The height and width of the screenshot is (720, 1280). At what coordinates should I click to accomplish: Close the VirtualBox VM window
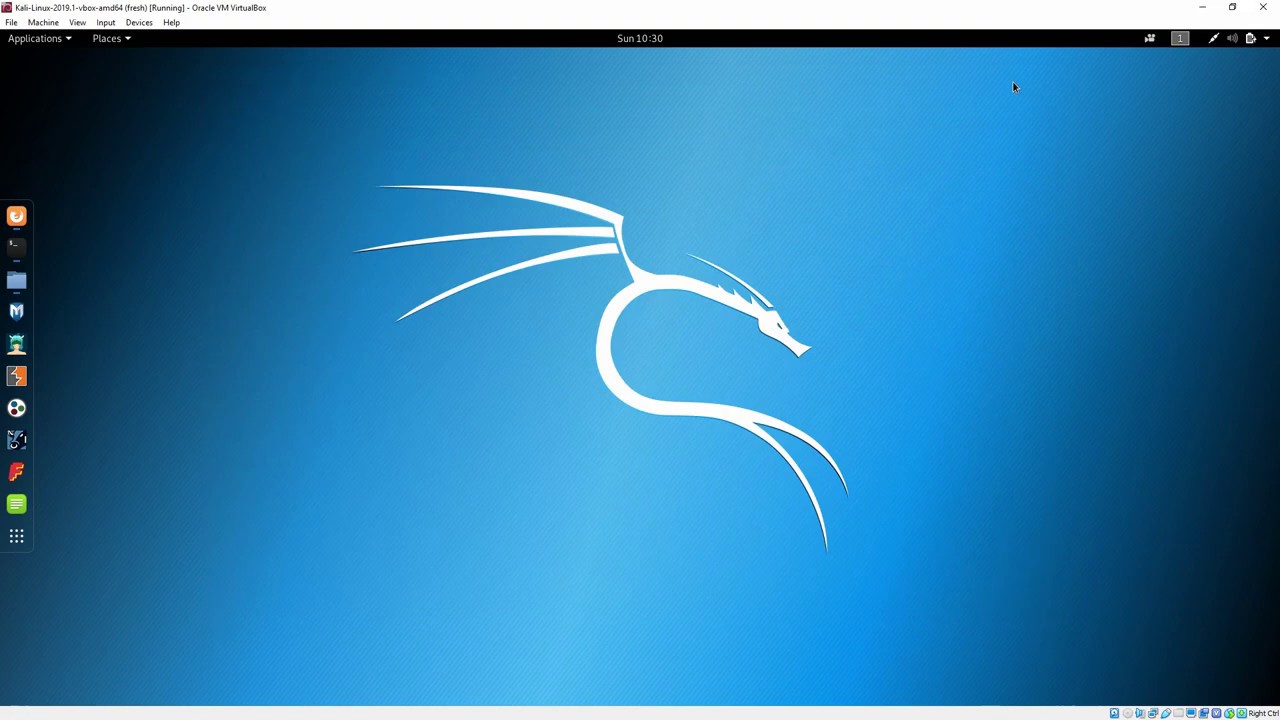(1263, 7)
